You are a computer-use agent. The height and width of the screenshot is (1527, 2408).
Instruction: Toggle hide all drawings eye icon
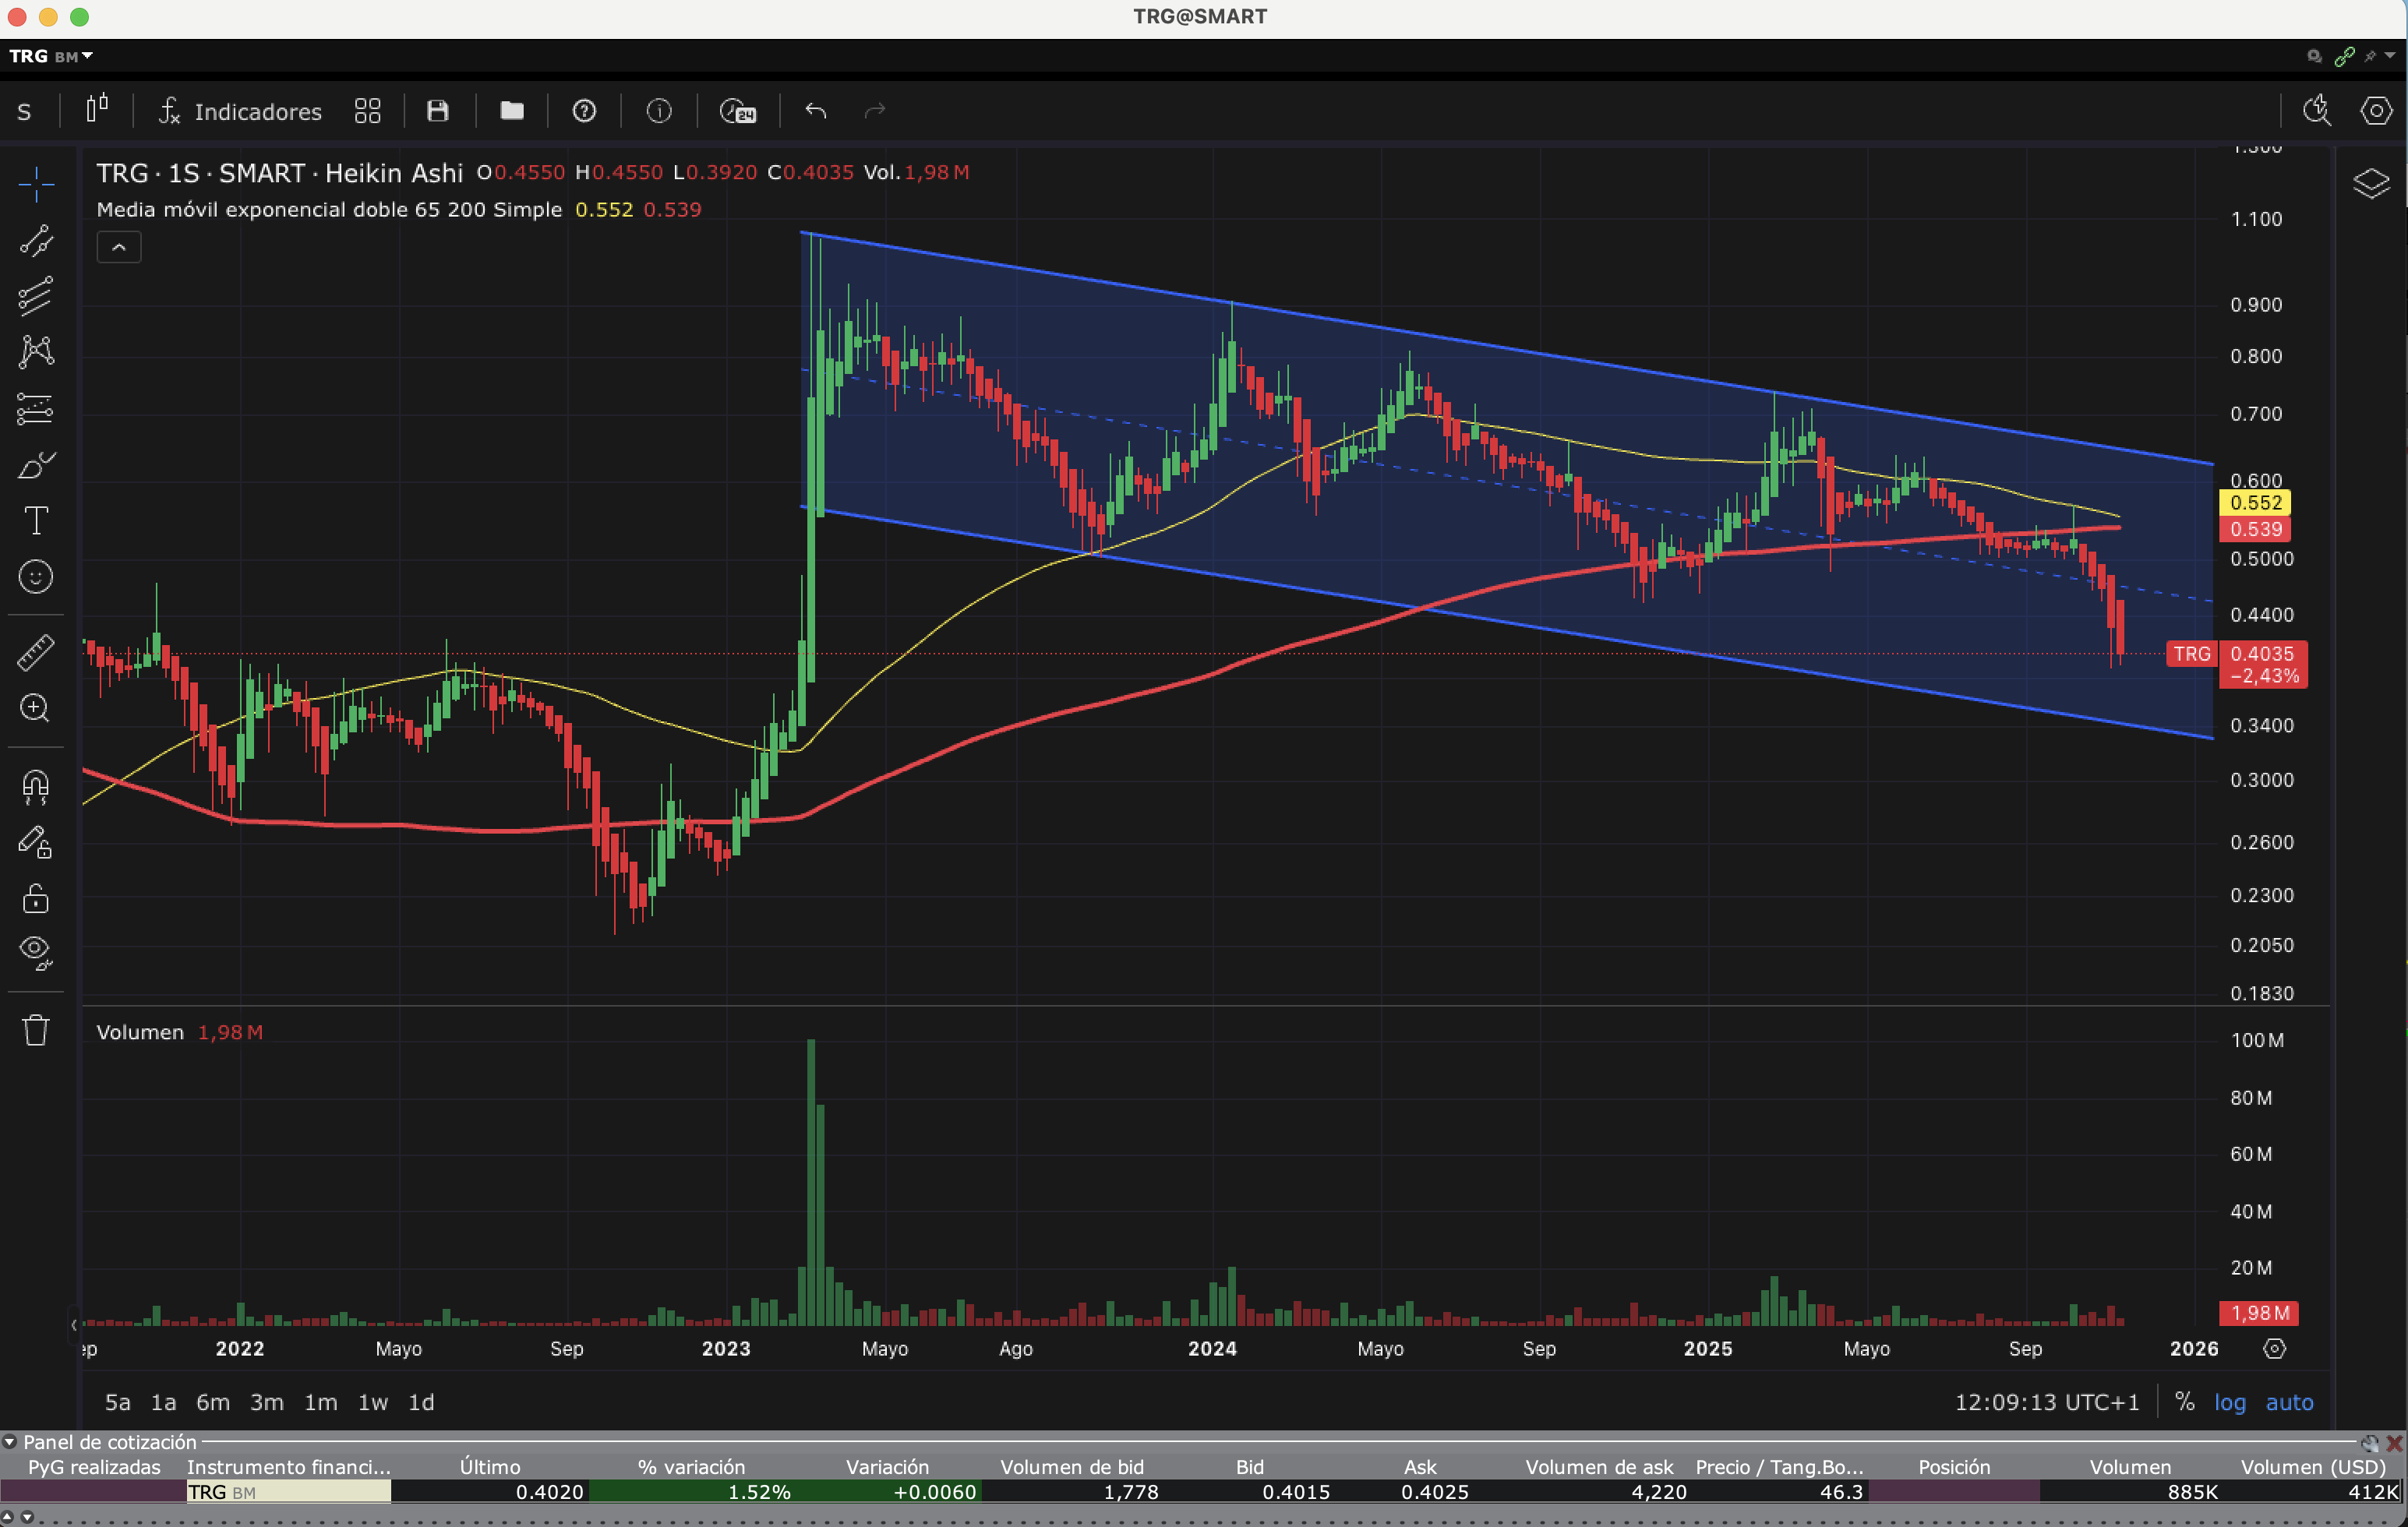pyautogui.click(x=36, y=951)
